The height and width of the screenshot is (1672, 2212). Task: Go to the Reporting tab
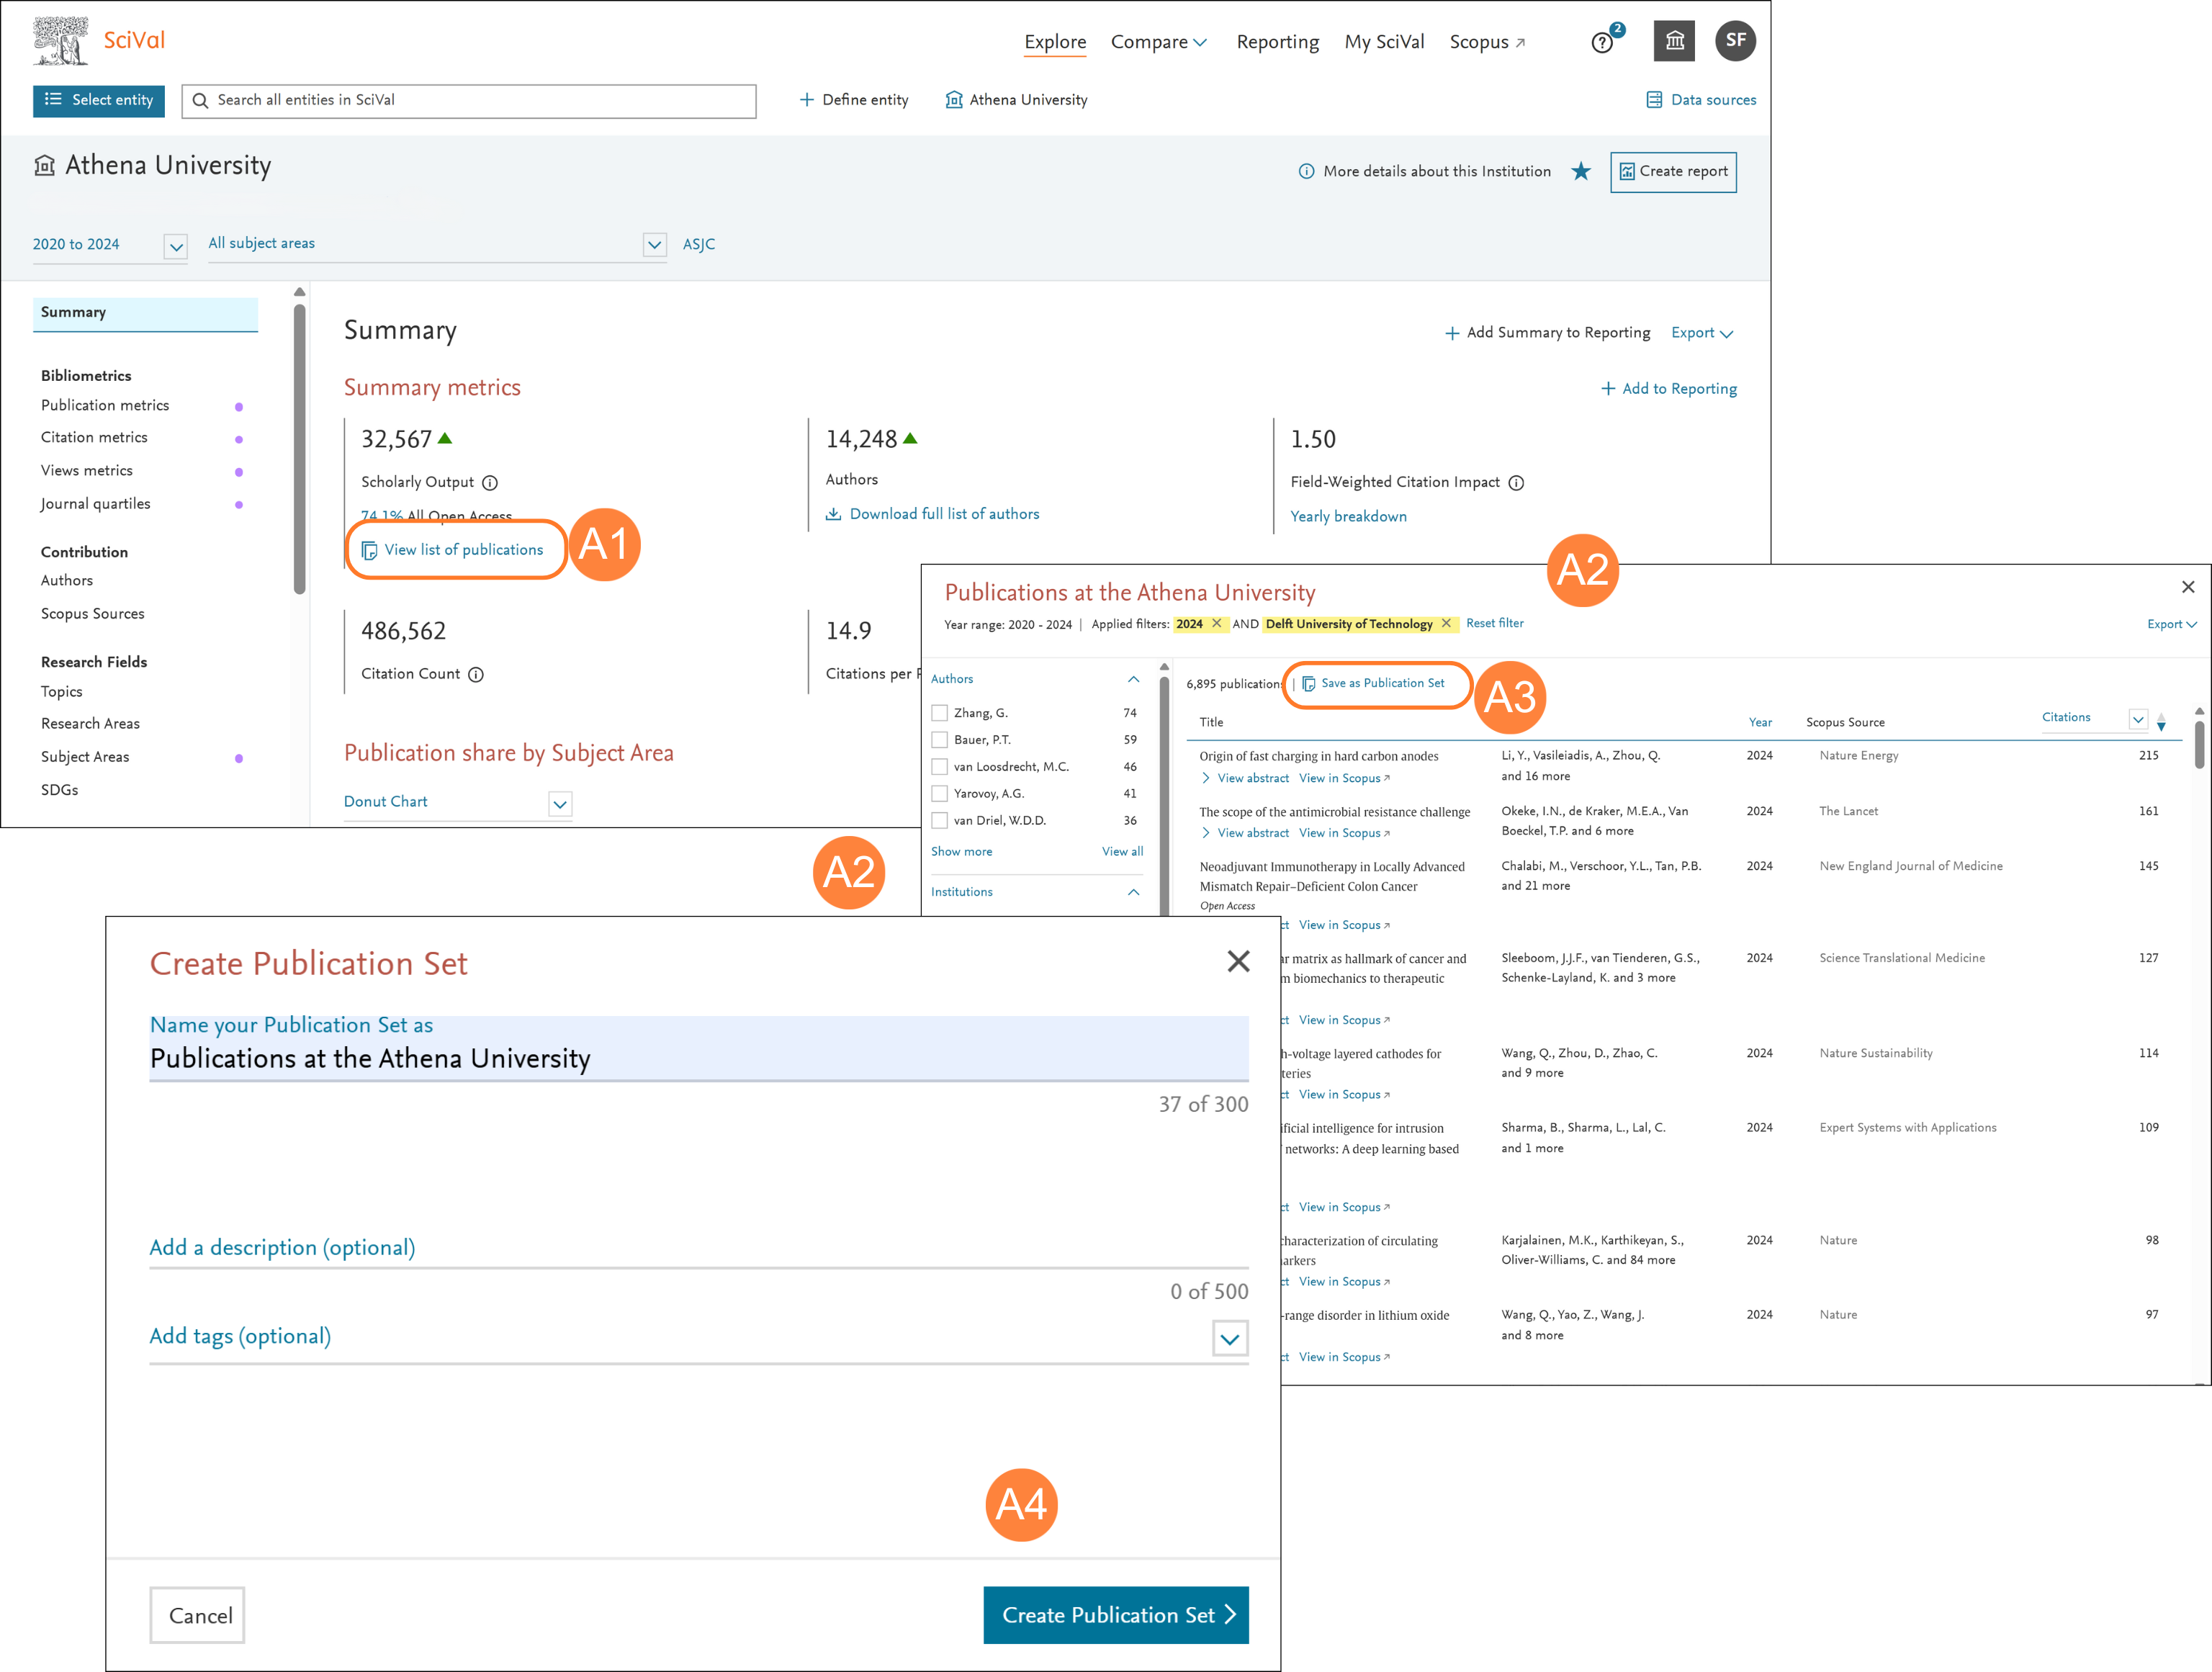(x=1277, y=42)
